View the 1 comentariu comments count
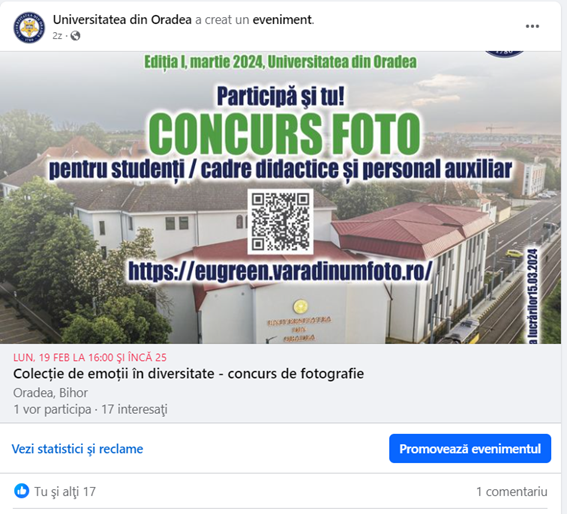 (x=512, y=492)
